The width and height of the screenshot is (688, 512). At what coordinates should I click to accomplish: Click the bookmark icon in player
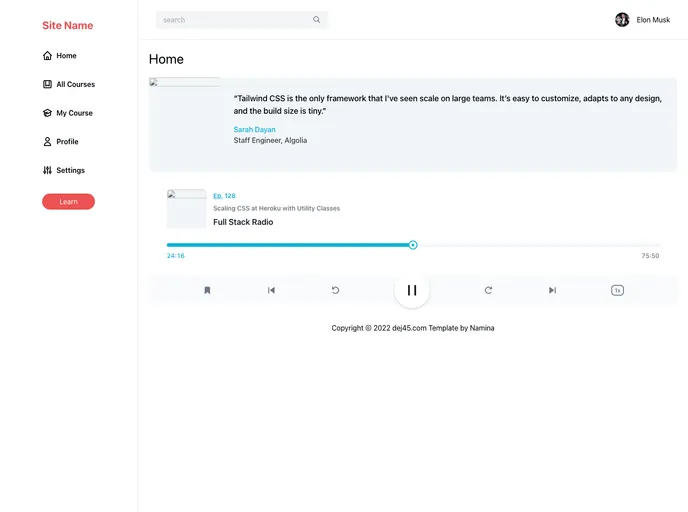[207, 290]
